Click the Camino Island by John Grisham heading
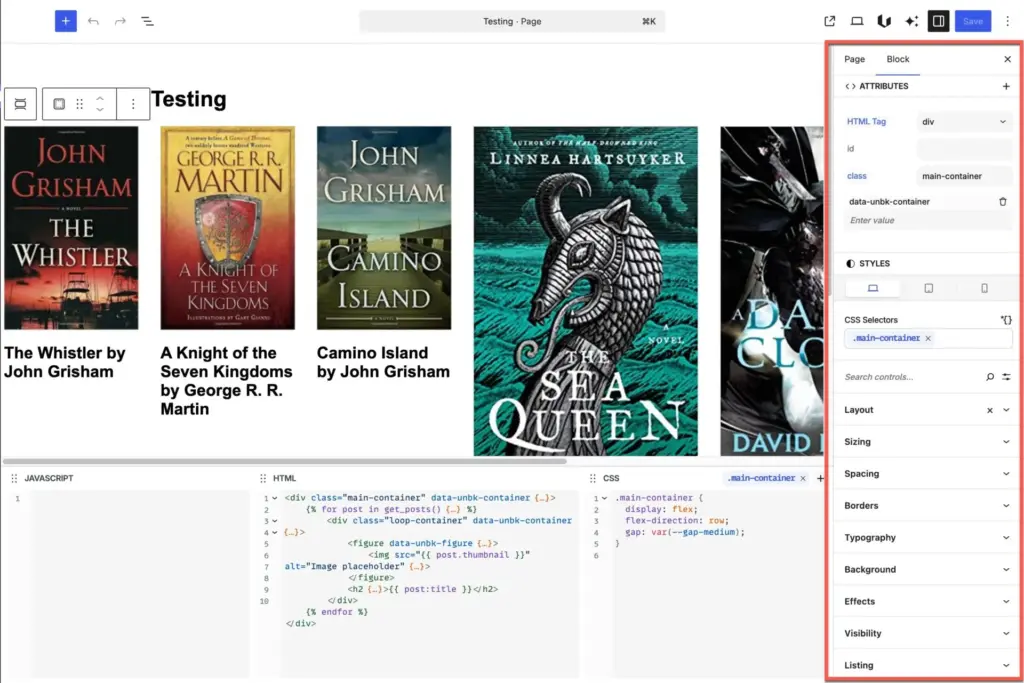This screenshot has width=1024, height=683. (x=383, y=362)
